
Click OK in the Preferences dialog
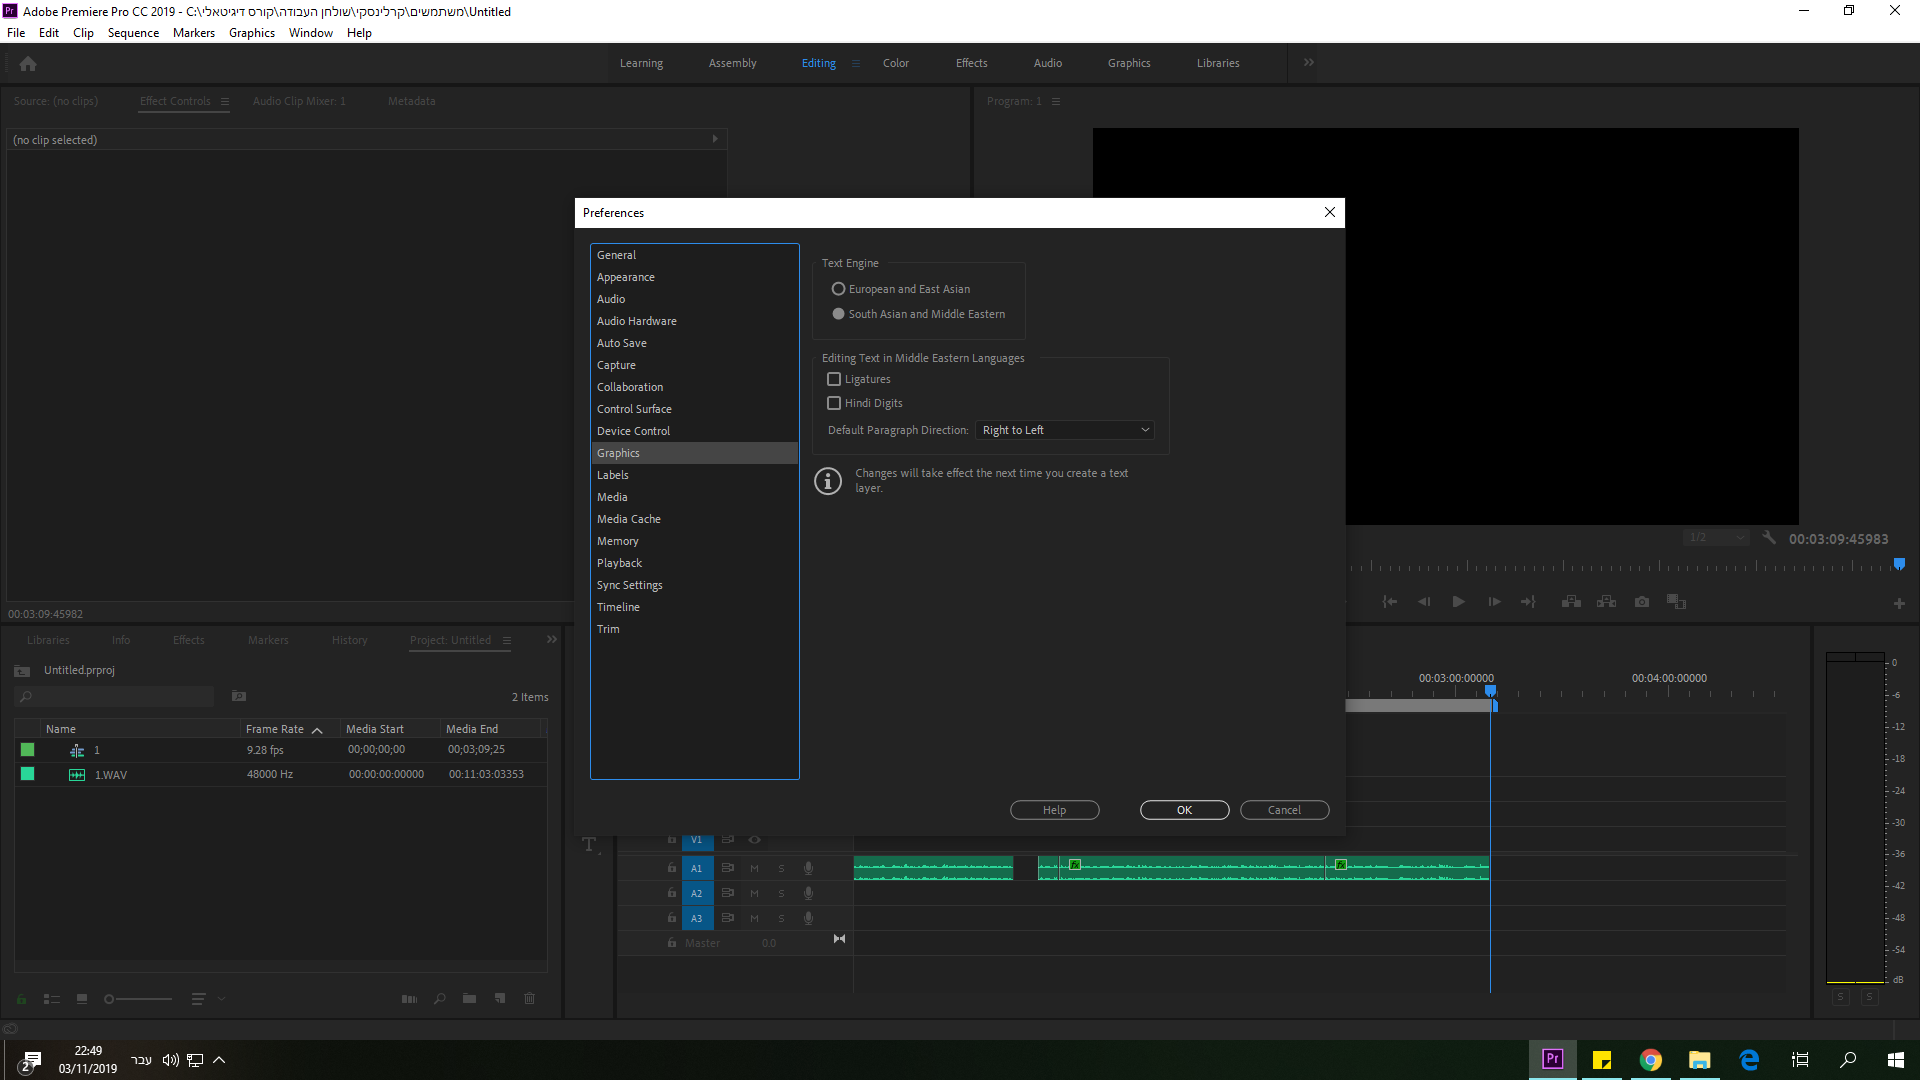(x=1184, y=810)
